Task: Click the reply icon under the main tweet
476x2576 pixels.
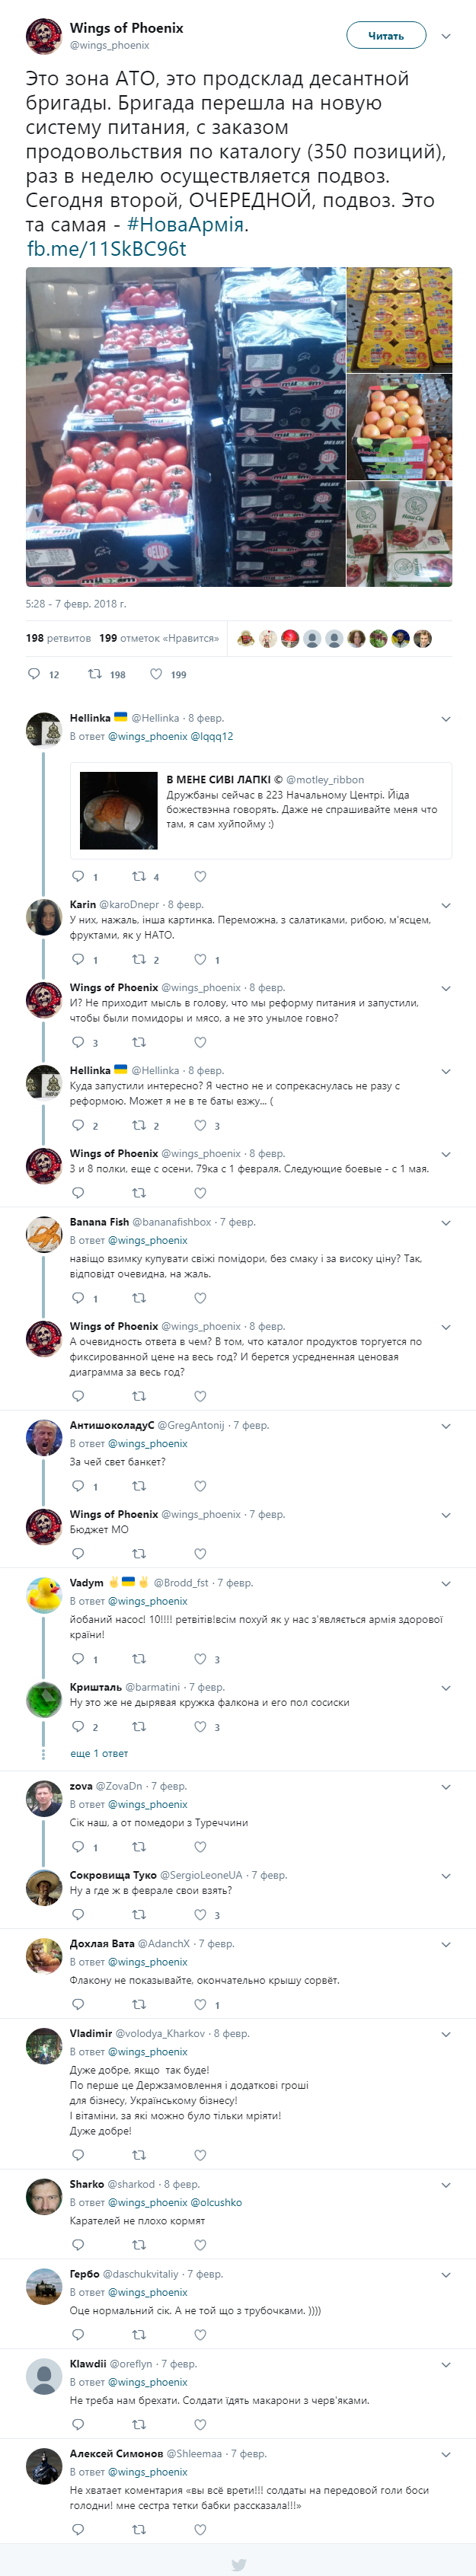Action: [34, 674]
